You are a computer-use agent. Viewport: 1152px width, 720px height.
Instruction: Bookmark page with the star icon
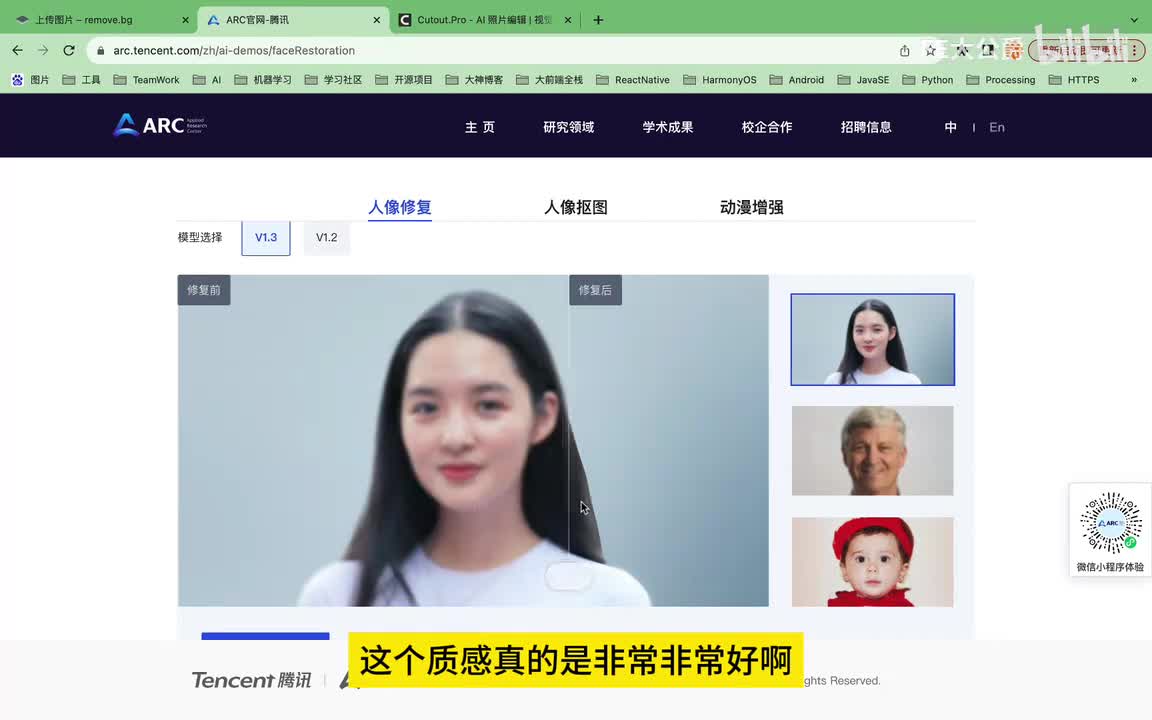tap(931, 50)
